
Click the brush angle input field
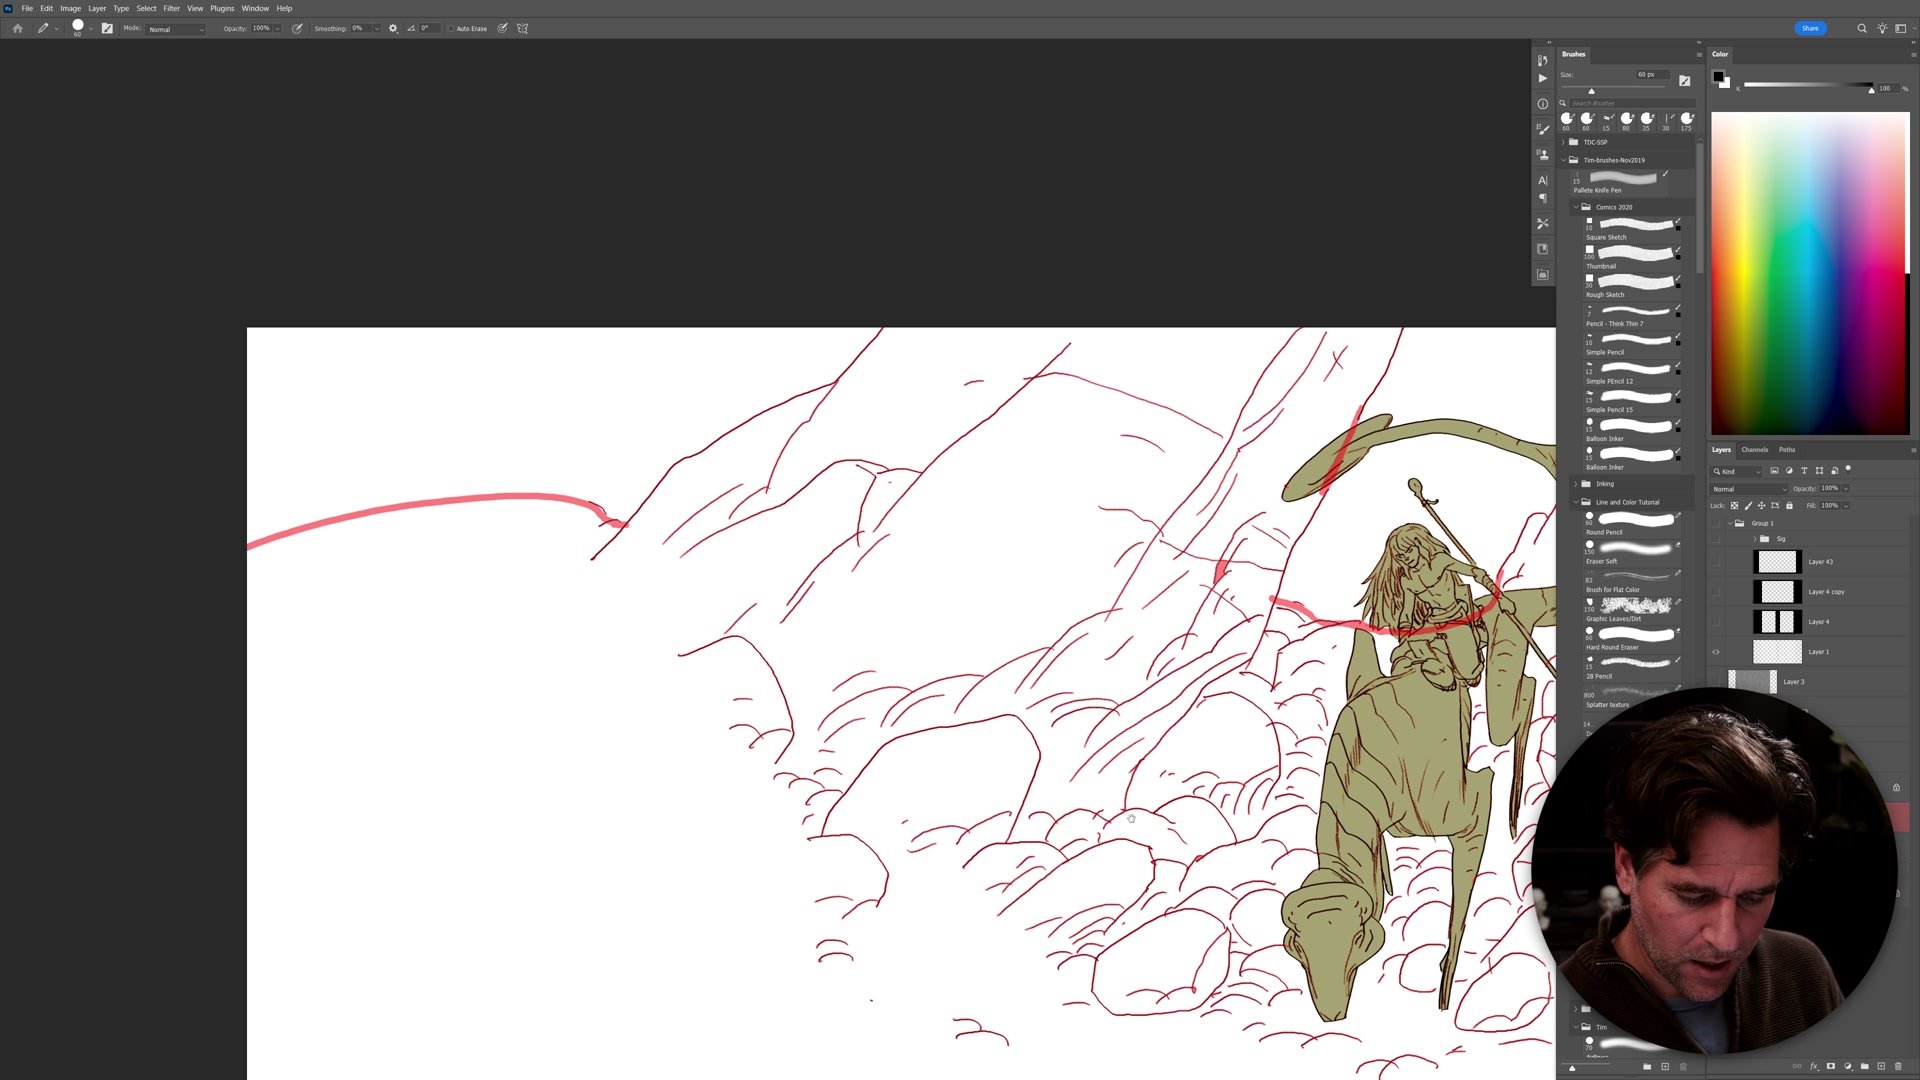pos(429,29)
